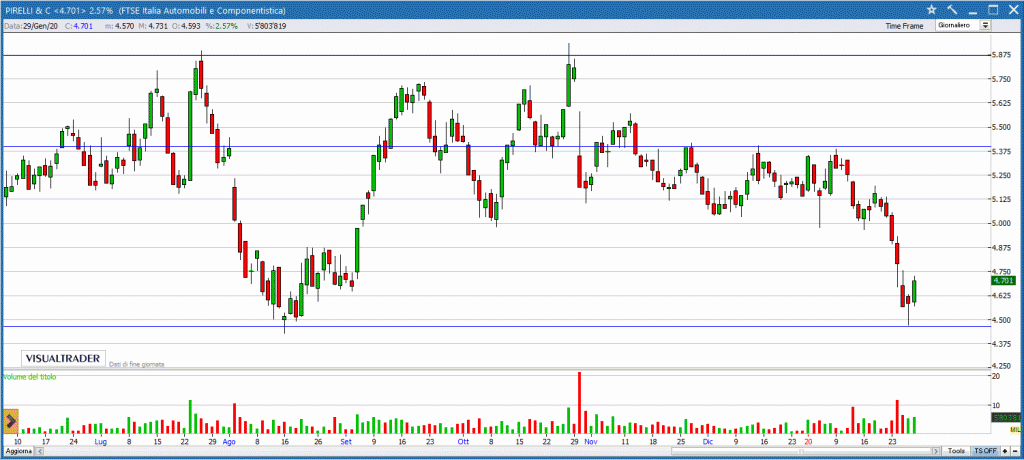Click the 'Nov' month label on time axis

(591, 442)
